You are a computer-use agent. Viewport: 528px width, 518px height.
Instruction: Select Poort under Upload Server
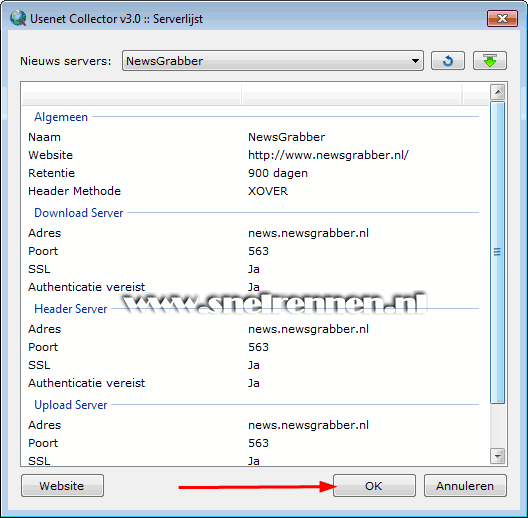43,443
